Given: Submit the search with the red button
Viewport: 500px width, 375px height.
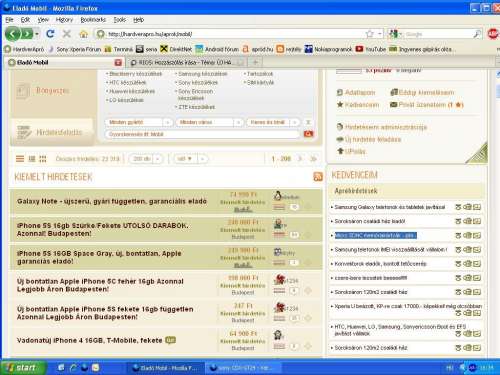Looking at the screenshot, I should click(309, 134).
